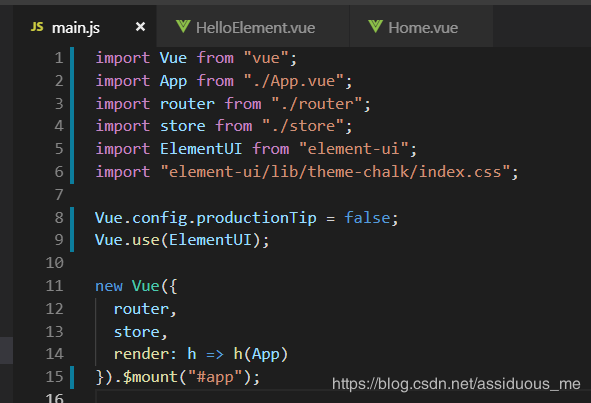The image size is (591, 403).
Task: Place cursor on productionTip in line 8
Action: [x=257, y=218]
